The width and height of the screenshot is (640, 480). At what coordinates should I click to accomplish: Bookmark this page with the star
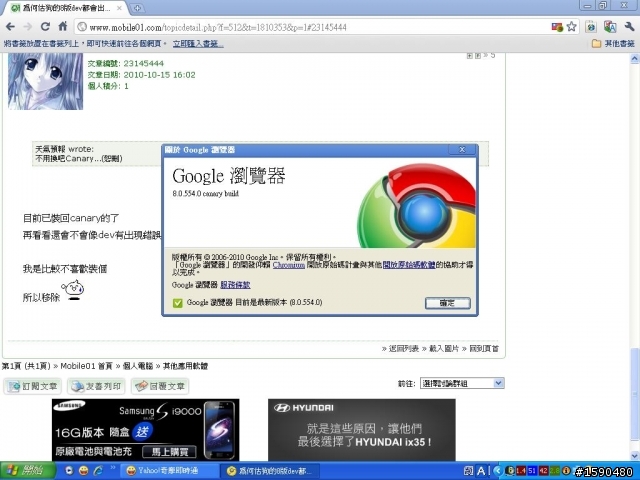click(571, 27)
